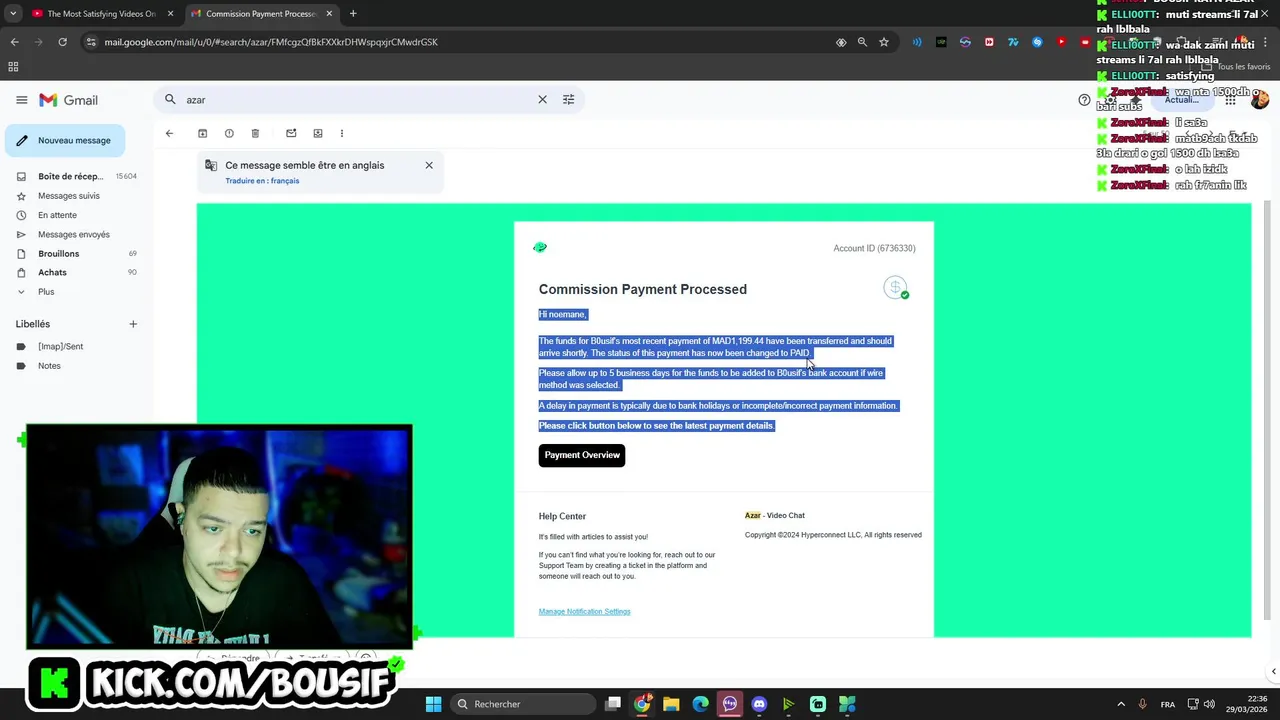1280x720 pixels.
Task: Open the email's more options menu
Action: click(342, 133)
